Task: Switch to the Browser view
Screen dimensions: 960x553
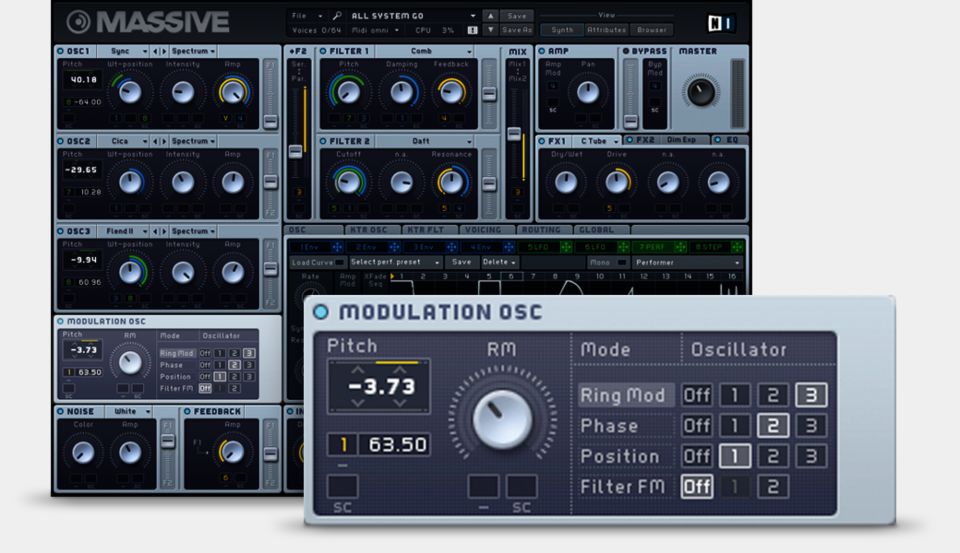Action: pos(652,30)
